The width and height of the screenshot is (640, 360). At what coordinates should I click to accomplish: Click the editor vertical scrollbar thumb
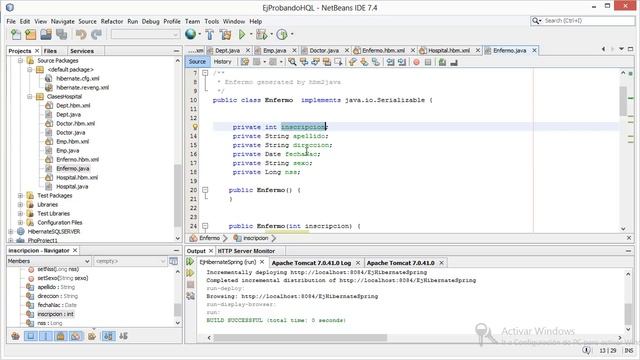pyautogui.click(x=623, y=101)
